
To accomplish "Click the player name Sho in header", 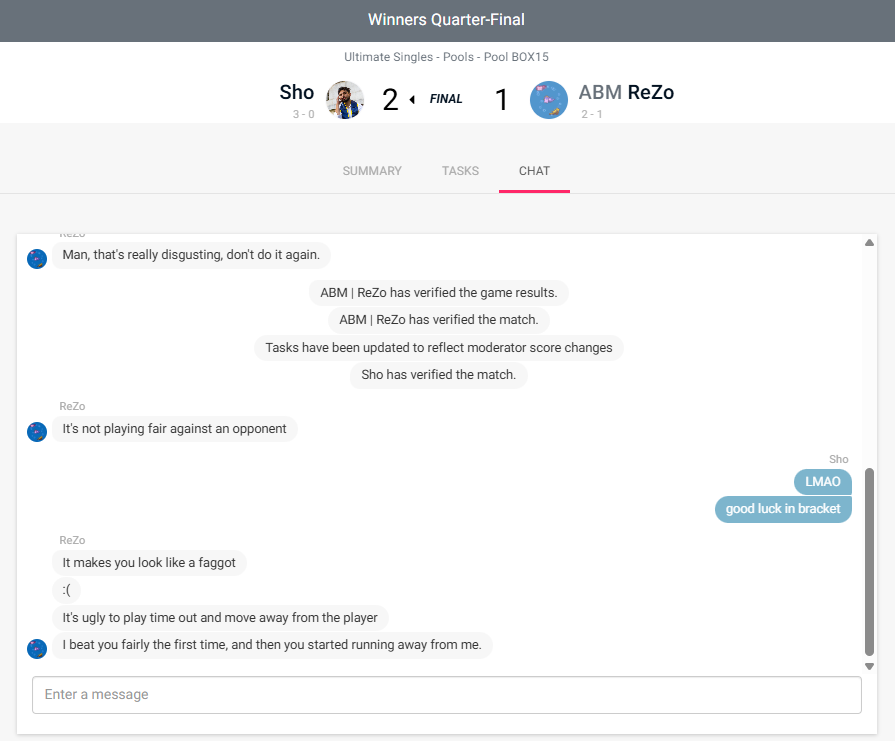I will coord(297,92).
